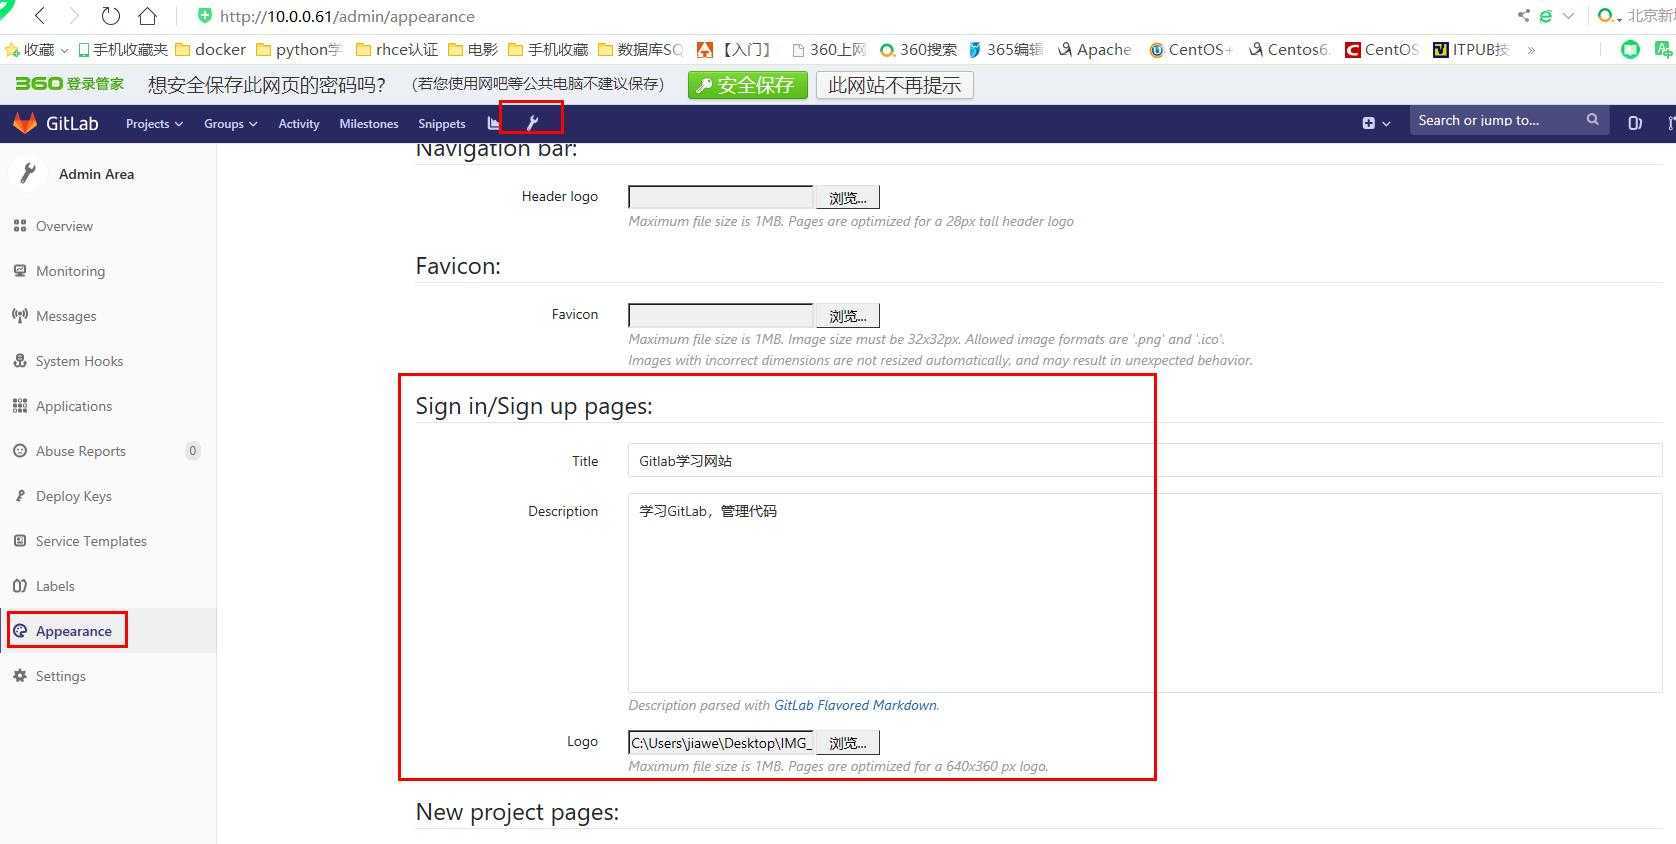Click the Overview grid icon in sidebar
This screenshot has height=844, width=1676.
[x=20, y=226]
